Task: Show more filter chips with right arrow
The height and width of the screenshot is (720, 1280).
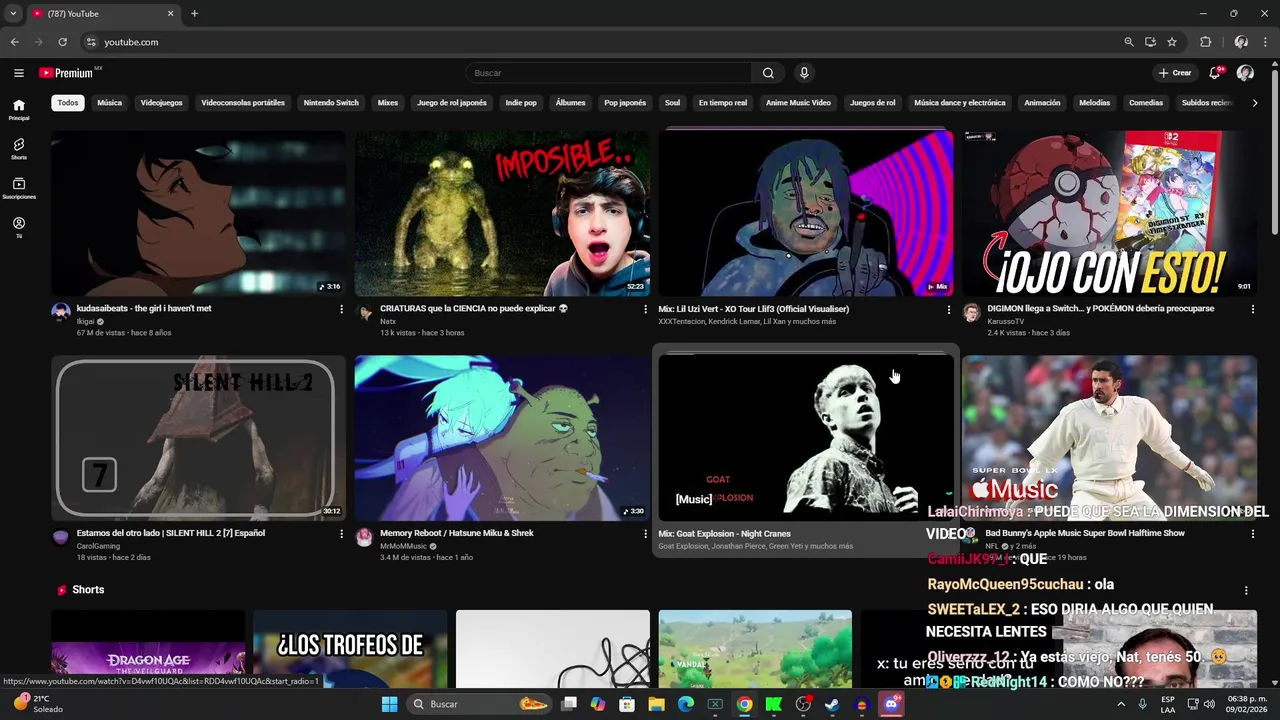Action: click(x=1255, y=103)
